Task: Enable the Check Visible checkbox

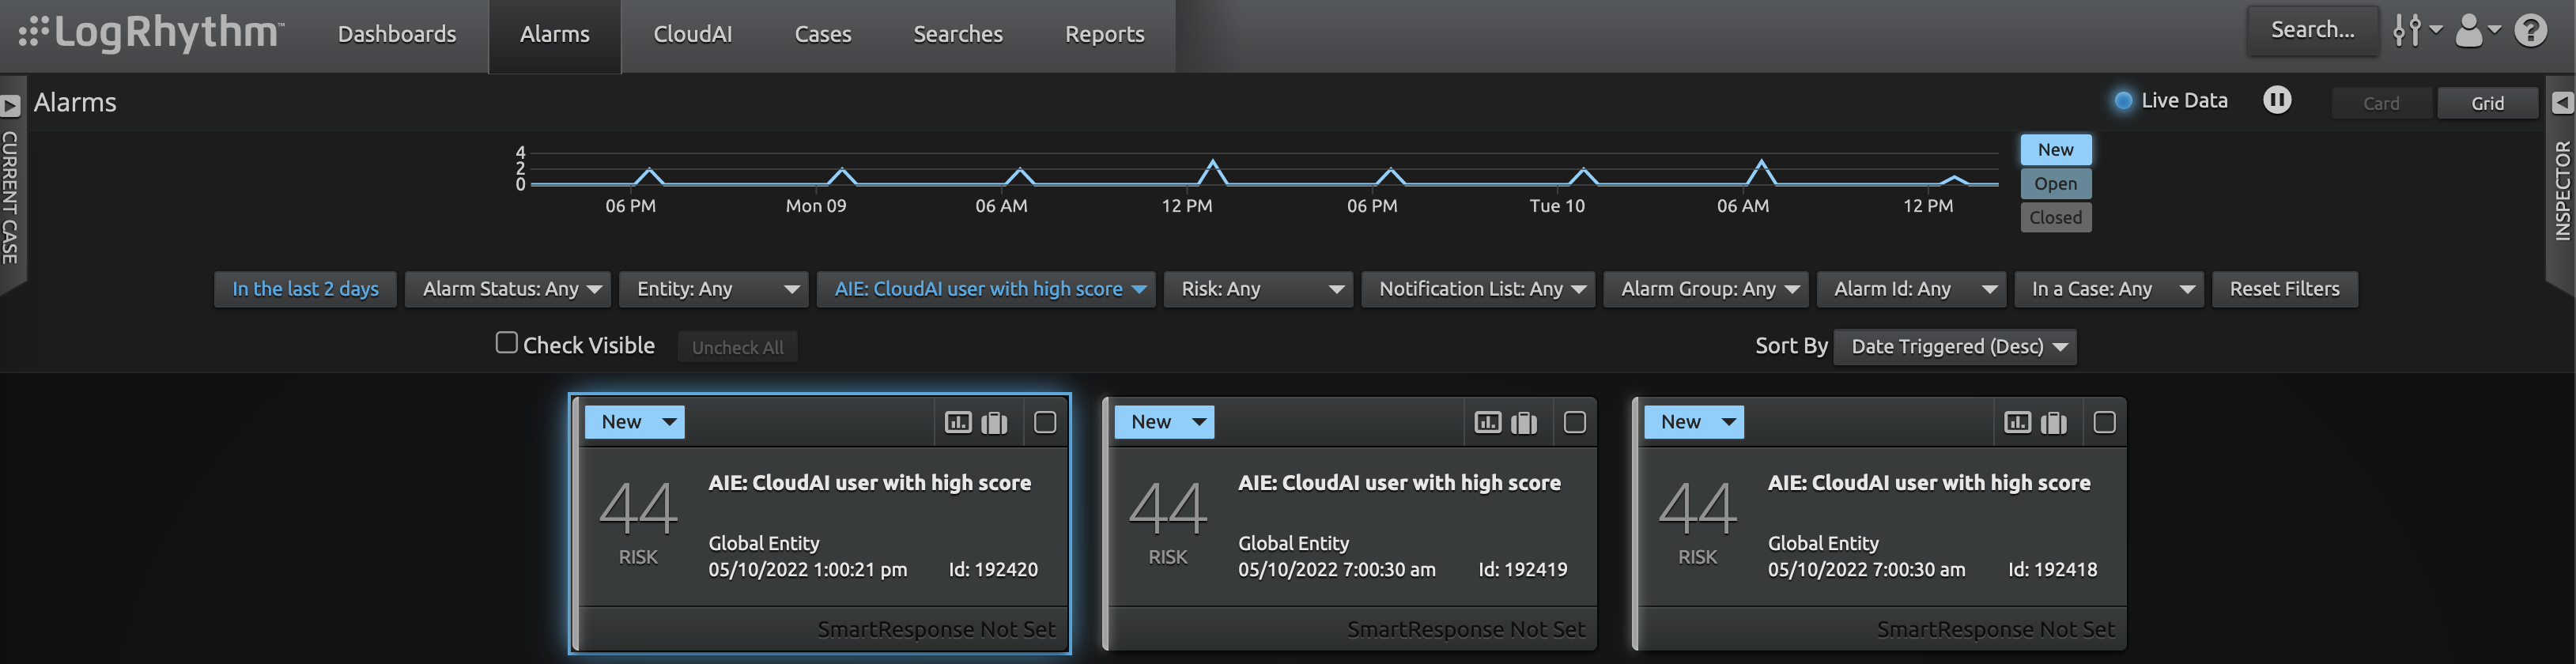Action: pos(507,343)
